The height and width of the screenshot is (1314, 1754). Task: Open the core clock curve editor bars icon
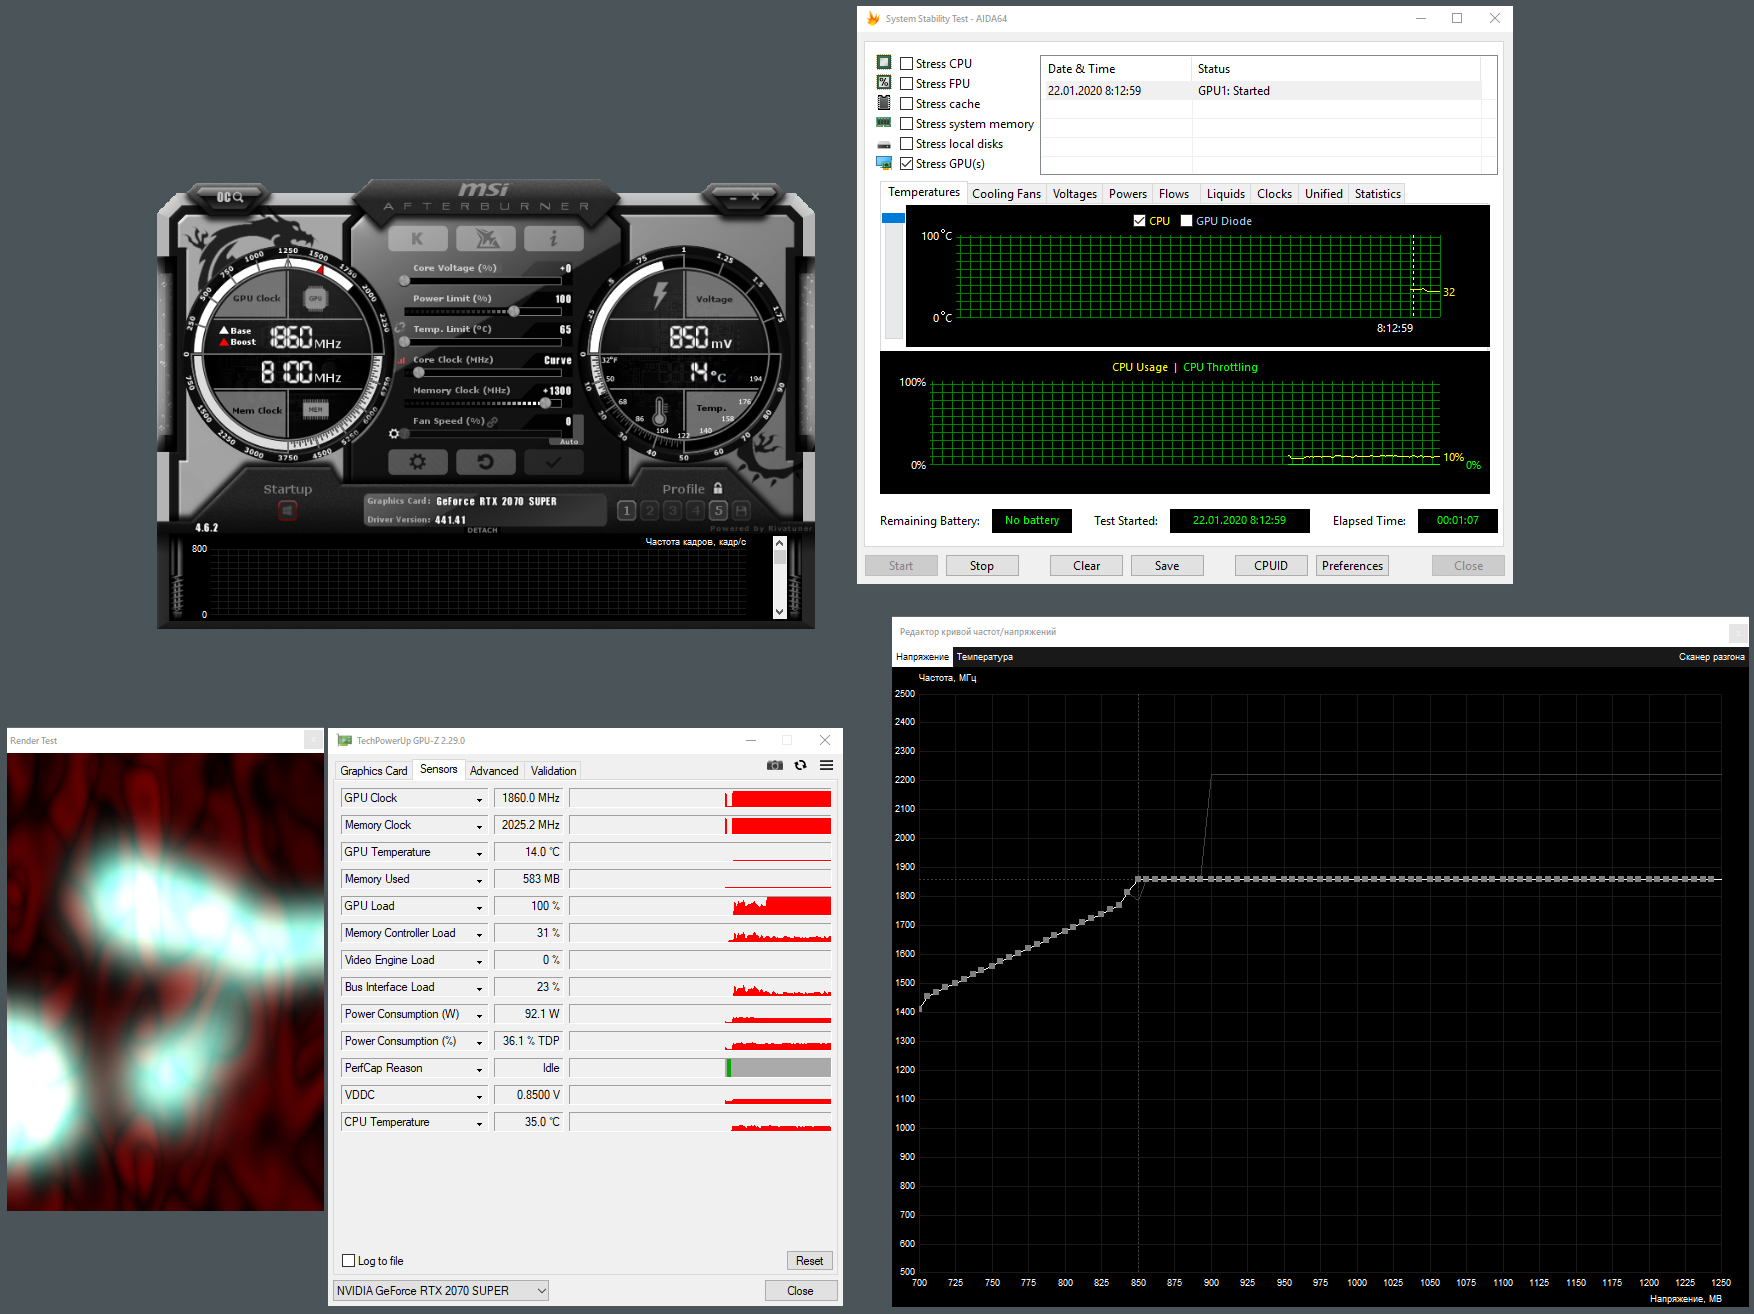pos(402,360)
